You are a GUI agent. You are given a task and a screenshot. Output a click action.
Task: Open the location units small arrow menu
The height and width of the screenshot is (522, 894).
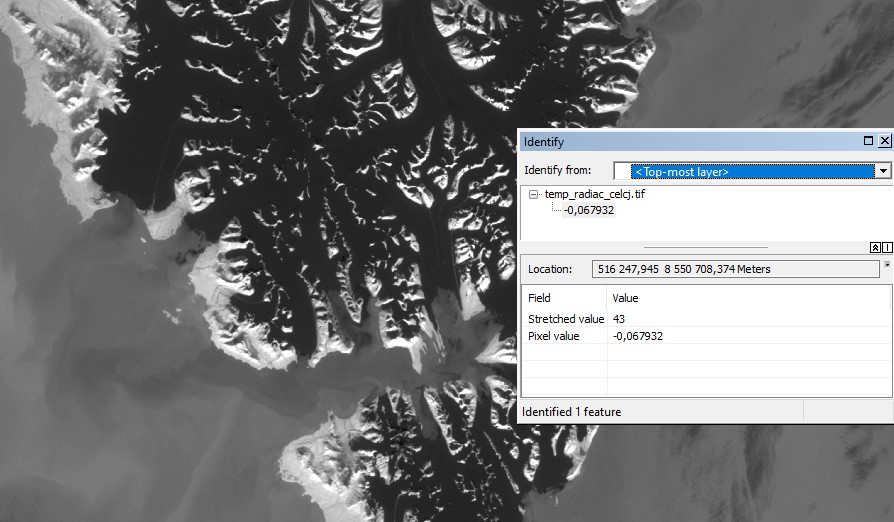(x=887, y=266)
